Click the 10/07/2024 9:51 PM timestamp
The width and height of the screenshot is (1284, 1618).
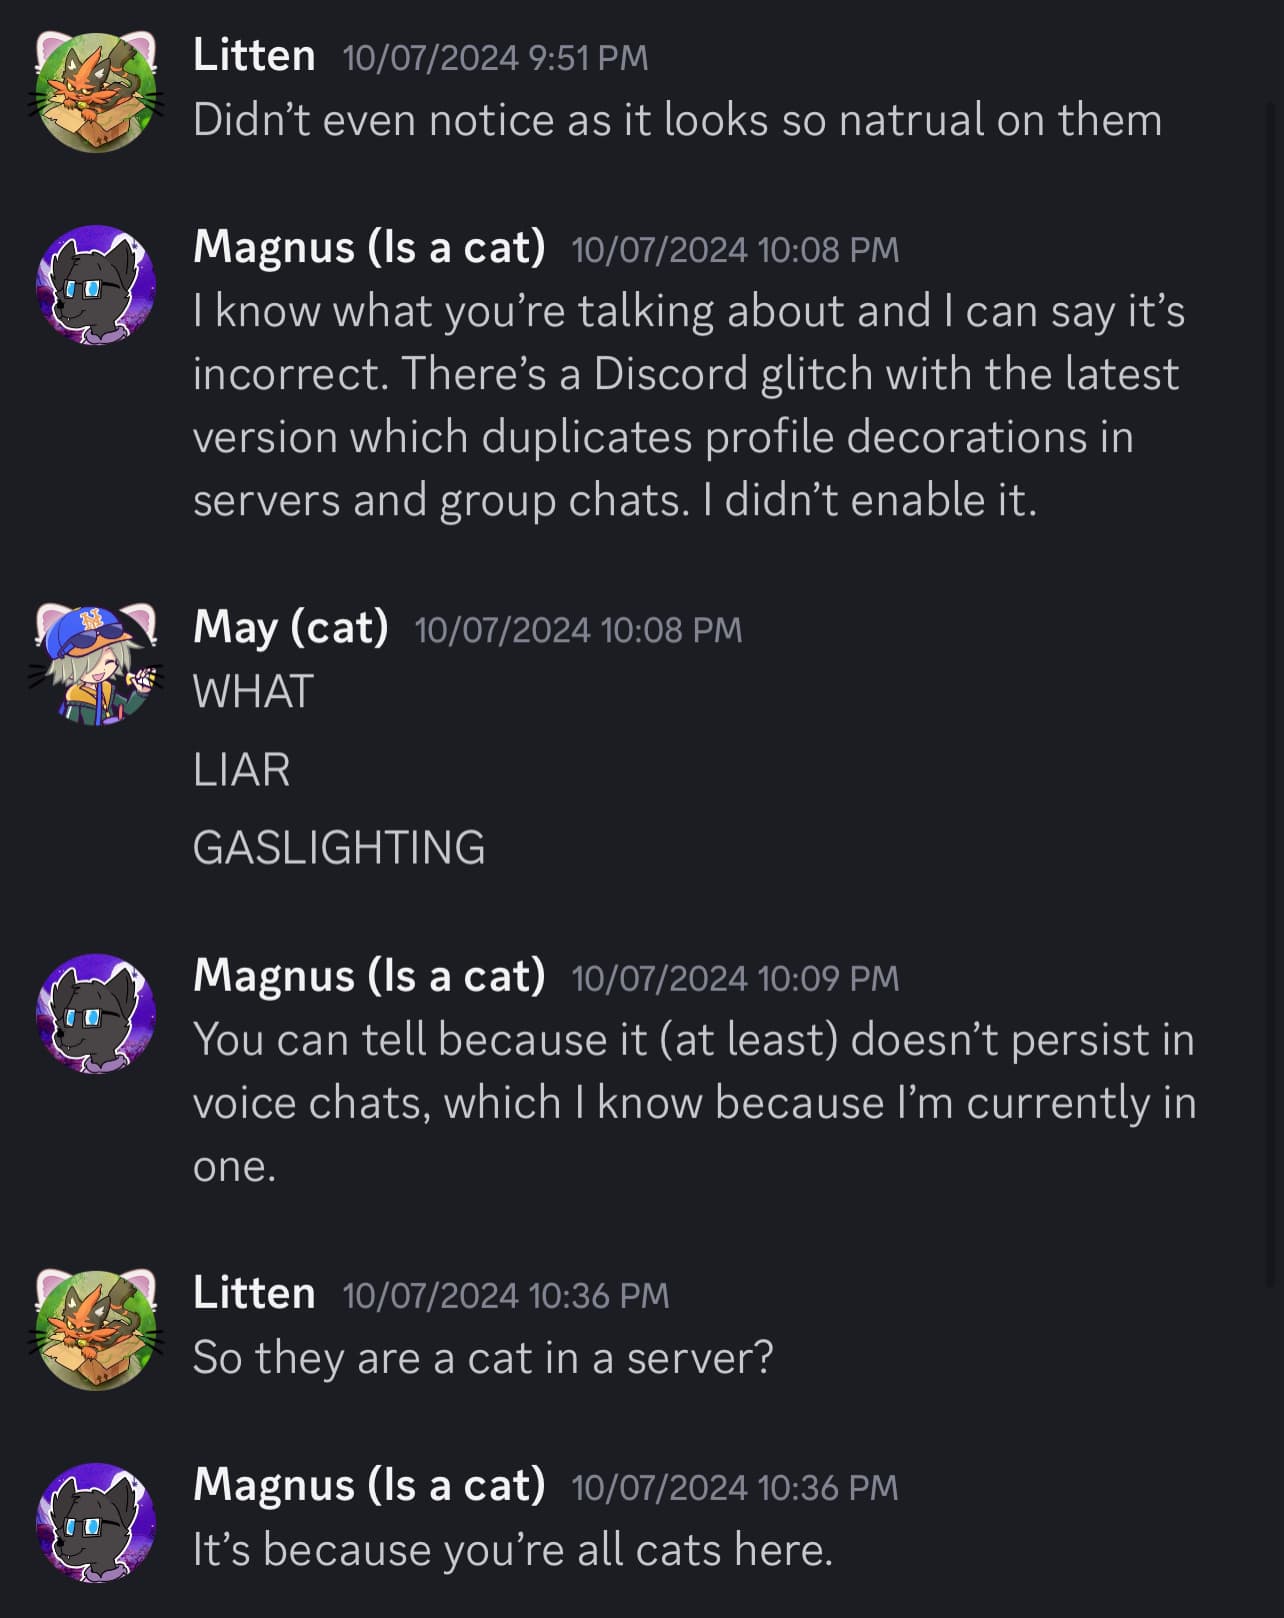[495, 58]
